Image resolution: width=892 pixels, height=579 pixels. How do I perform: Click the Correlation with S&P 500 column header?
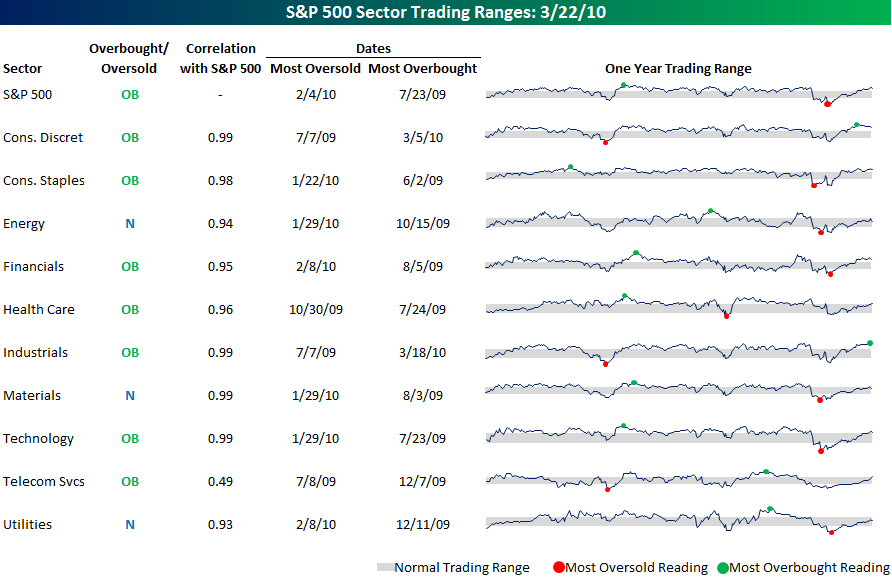click(x=221, y=59)
